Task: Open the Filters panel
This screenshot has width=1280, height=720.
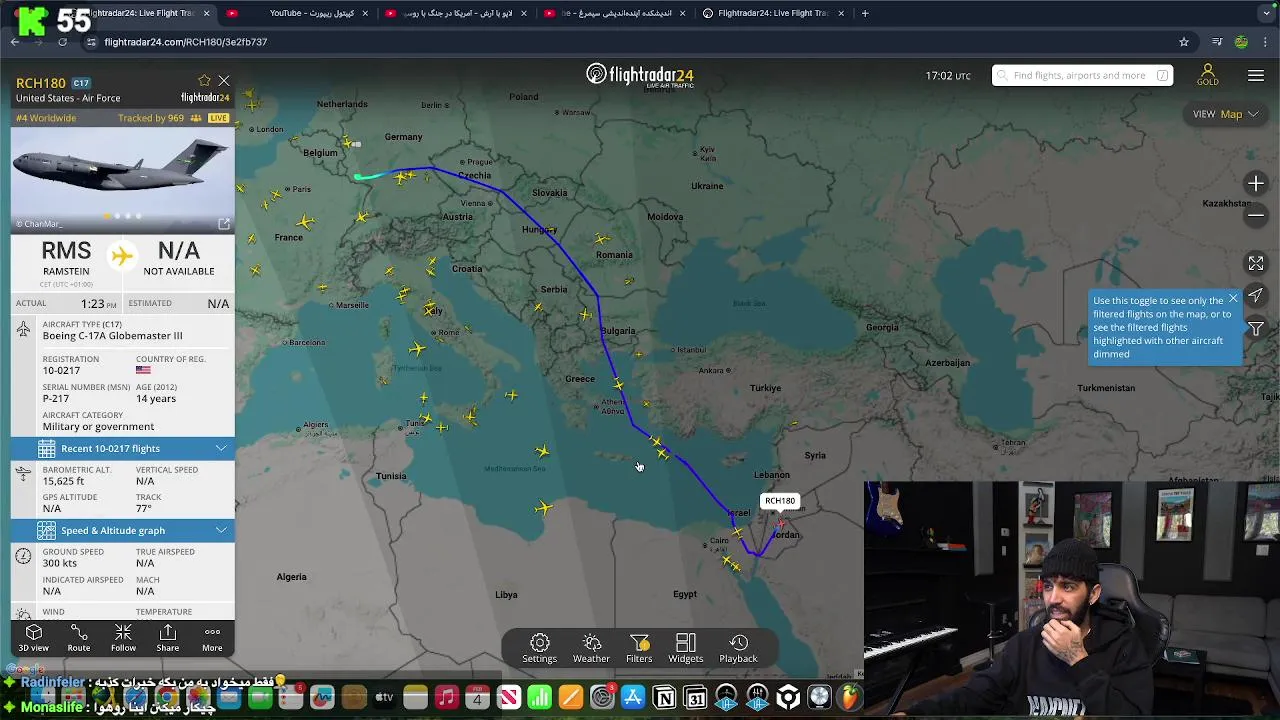Action: pos(639,648)
